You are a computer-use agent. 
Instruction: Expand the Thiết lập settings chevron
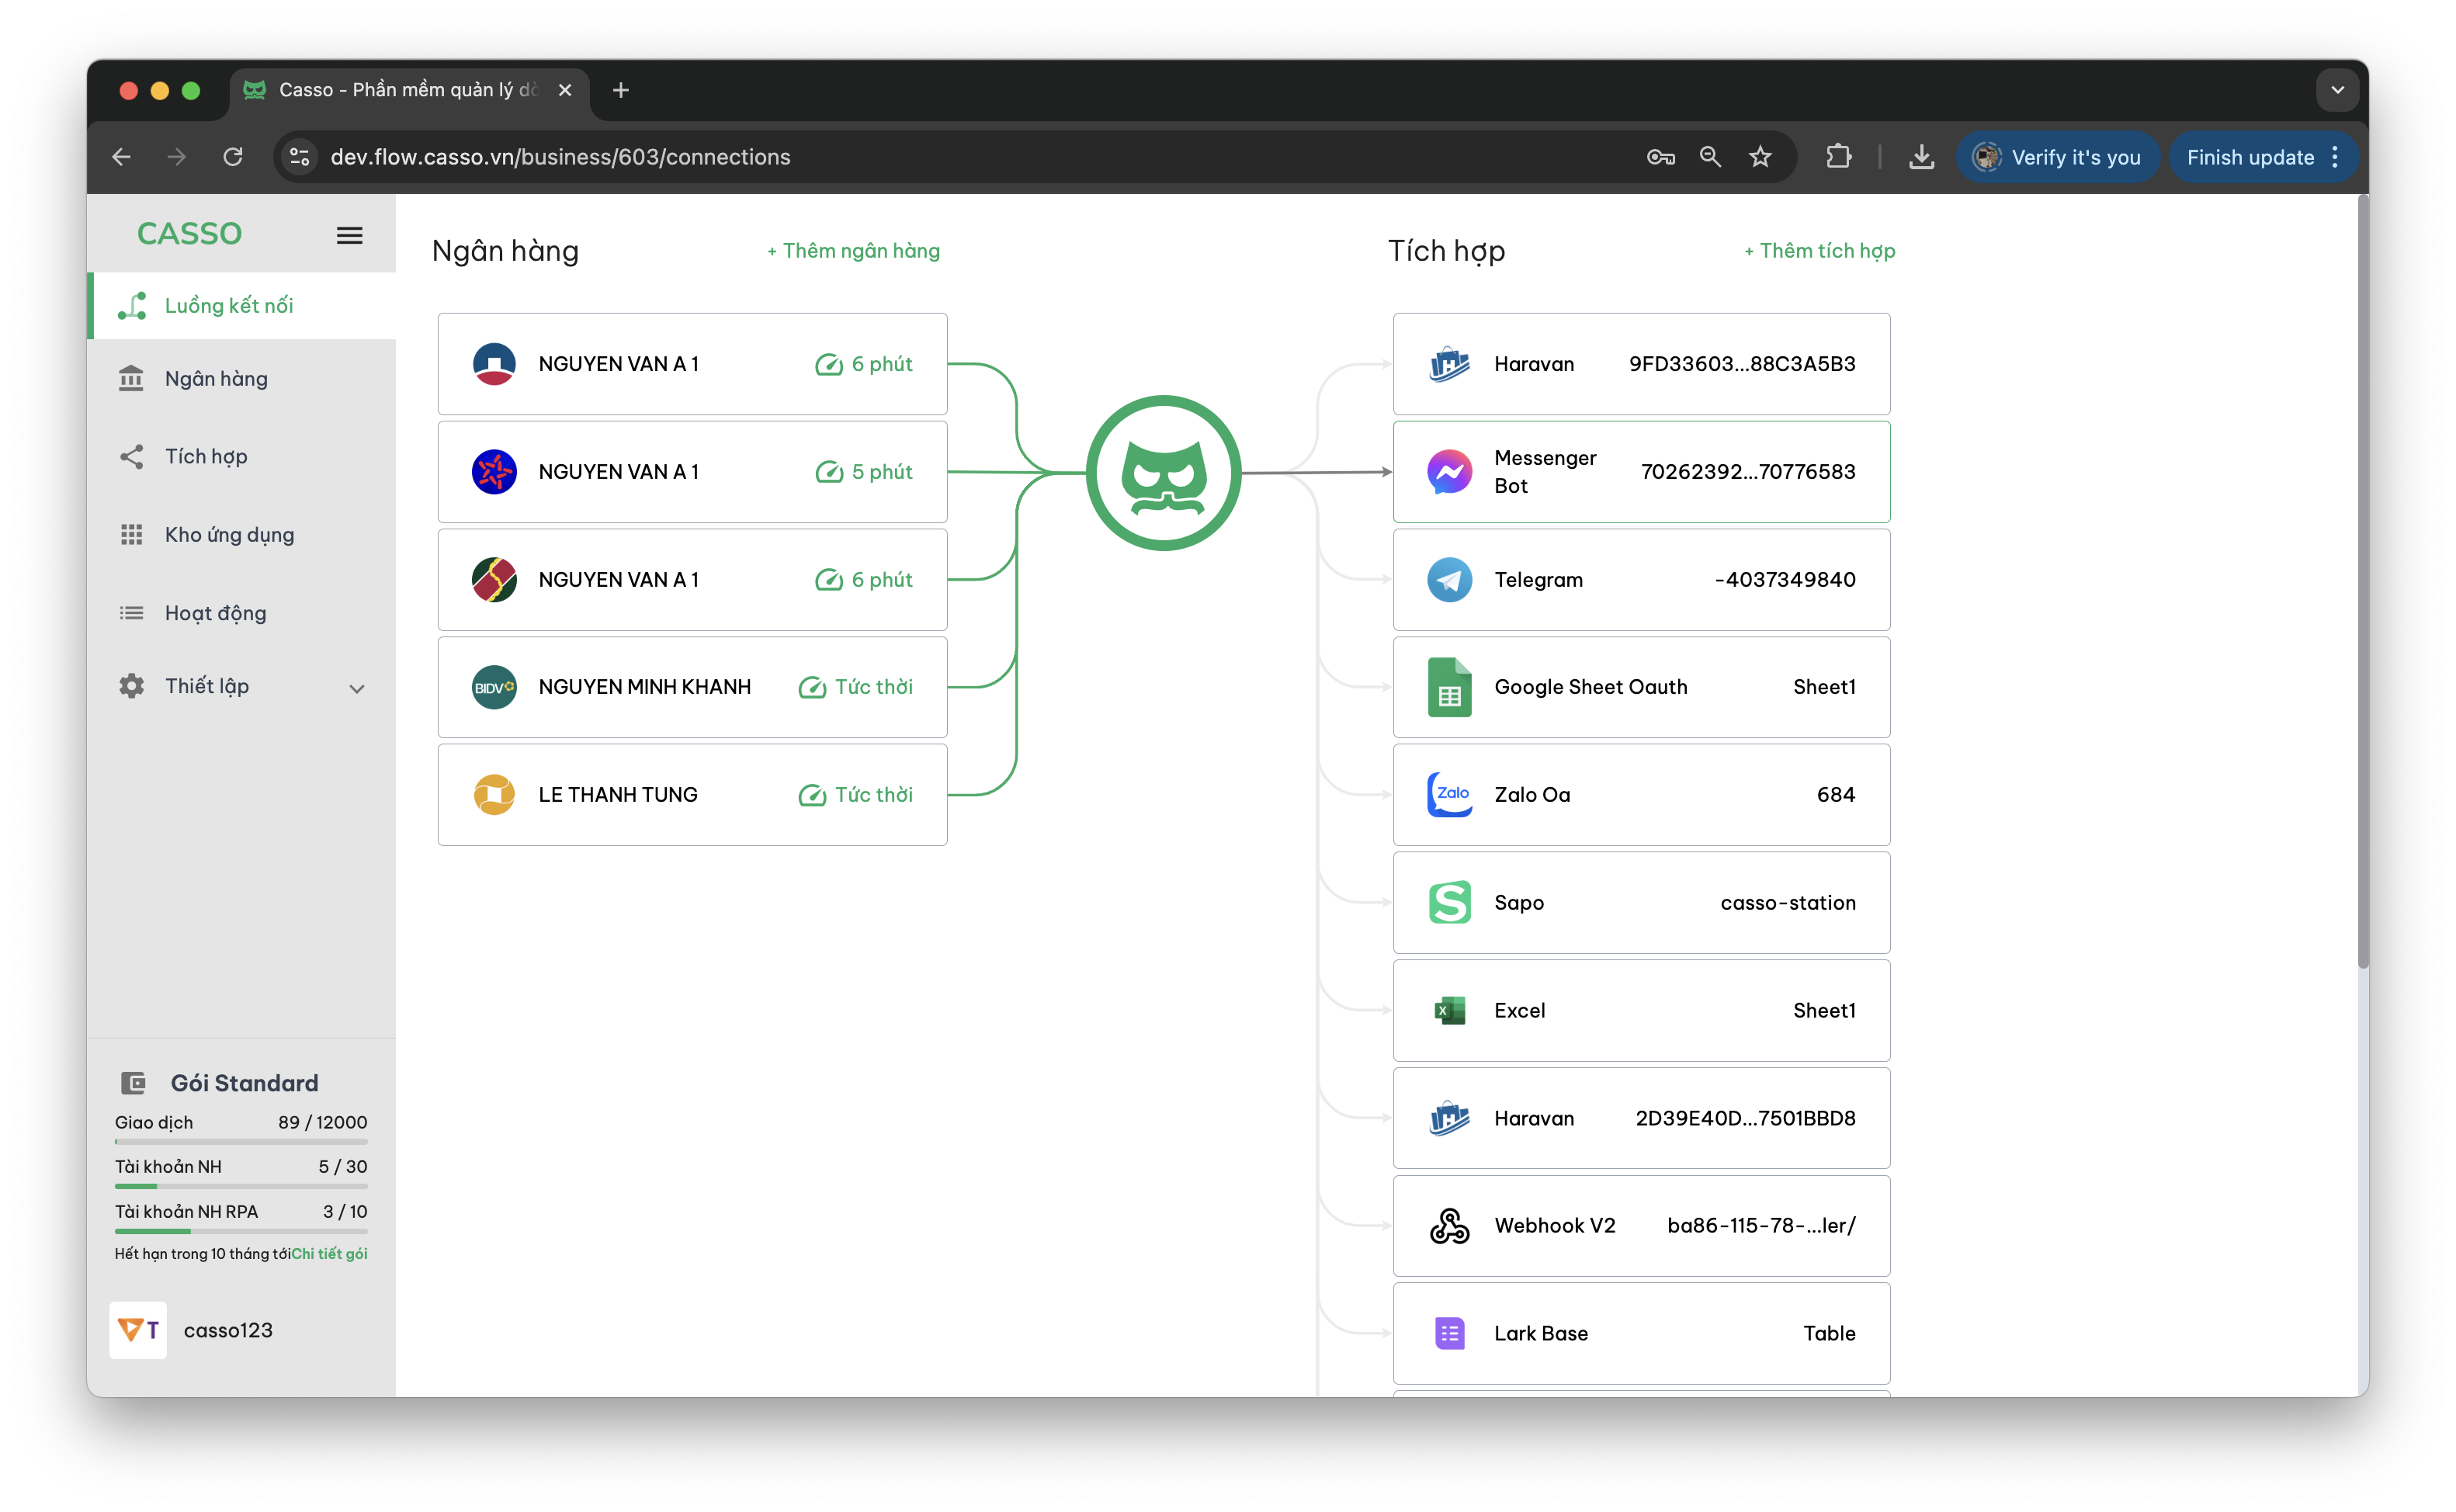(x=357, y=688)
